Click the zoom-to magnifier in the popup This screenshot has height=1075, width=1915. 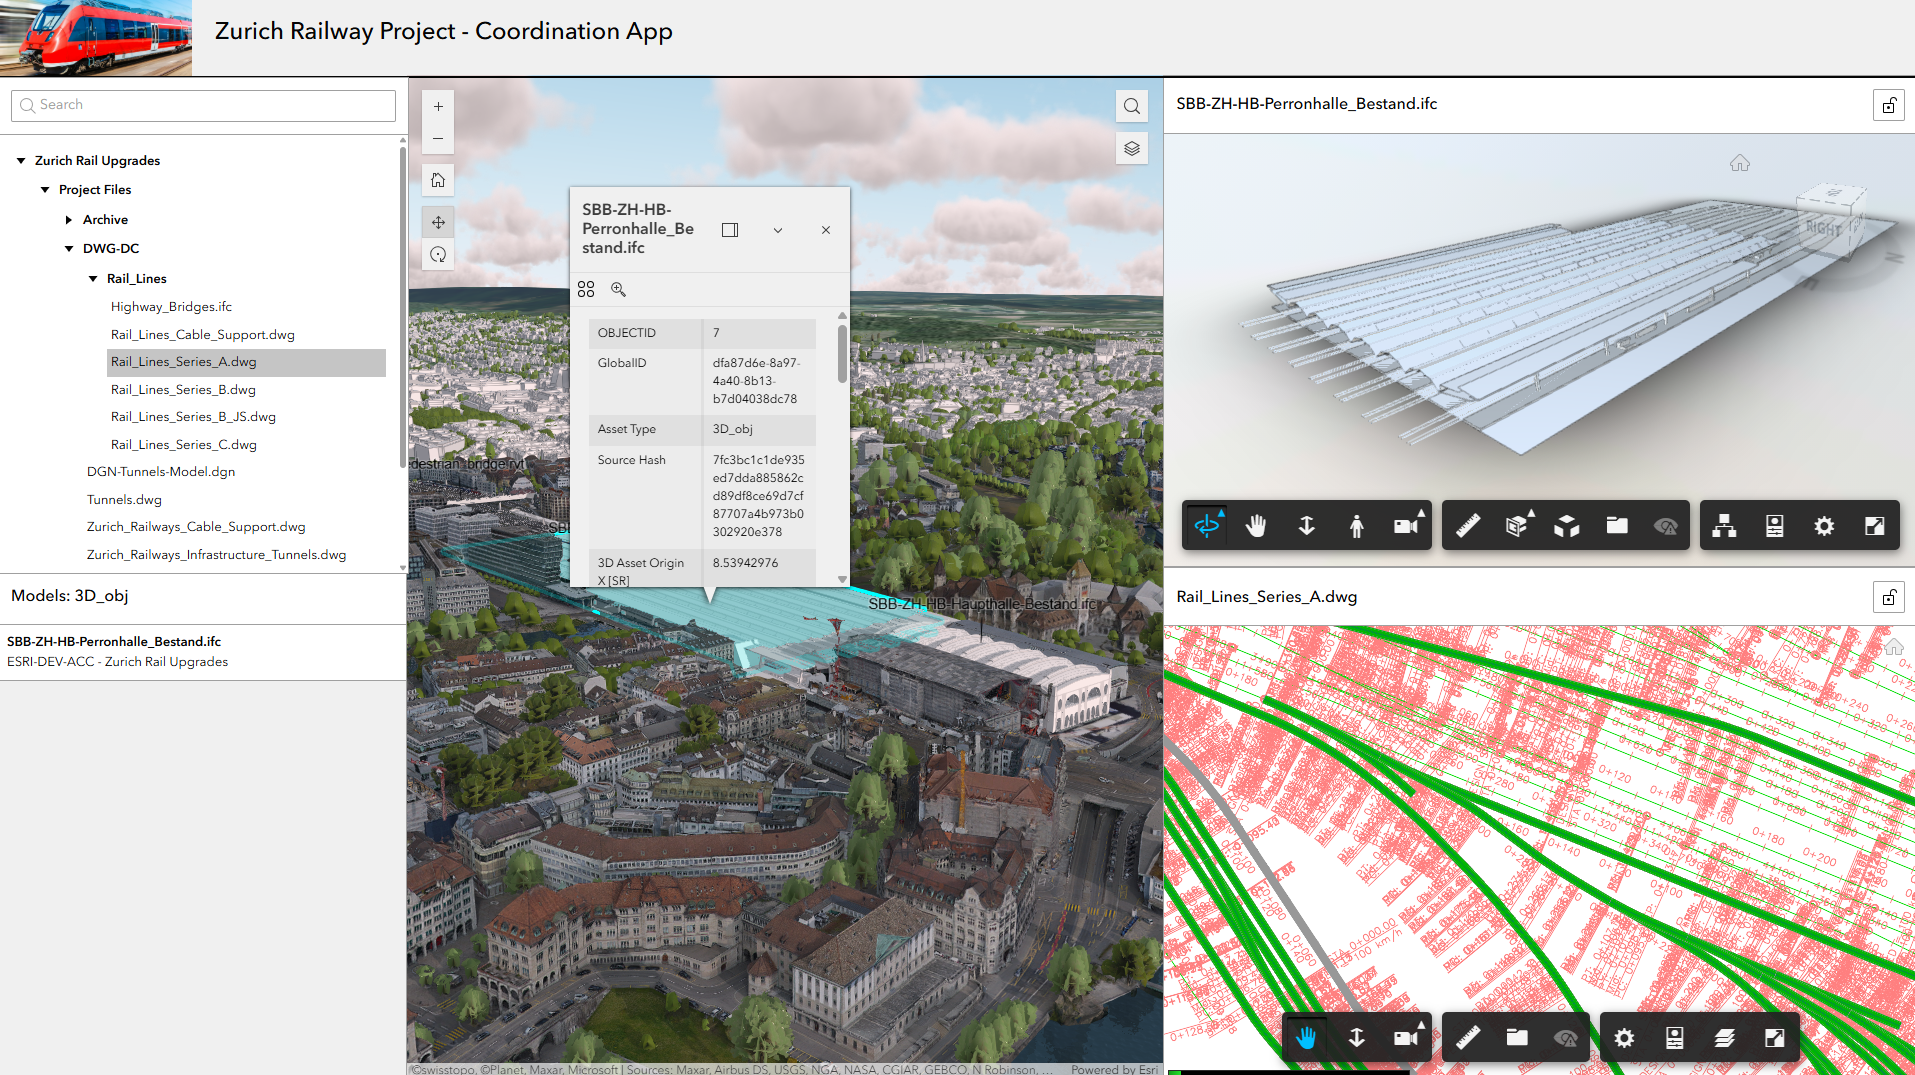tap(619, 289)
